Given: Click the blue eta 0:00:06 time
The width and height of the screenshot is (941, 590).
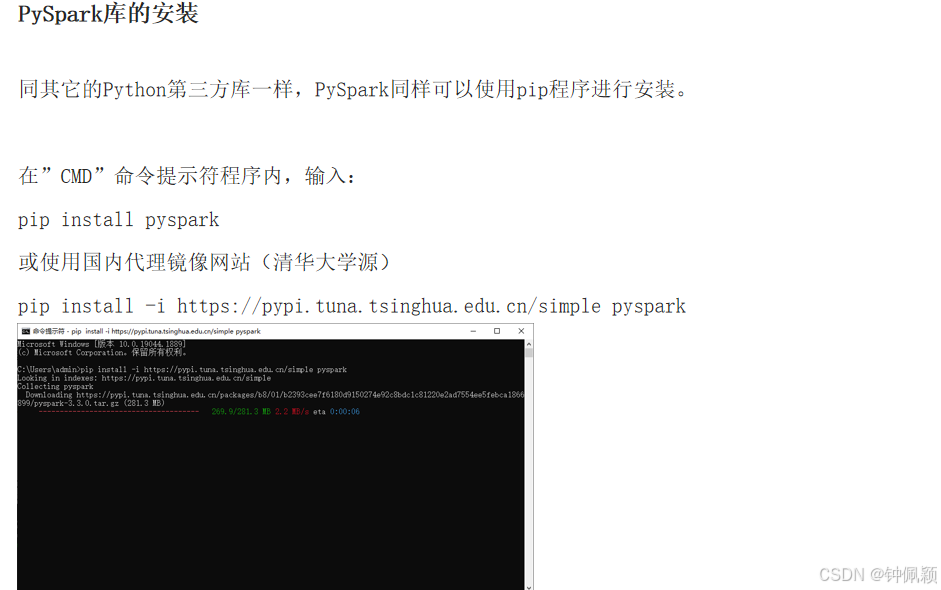Looking at the screenshot, I should (344, 412).
